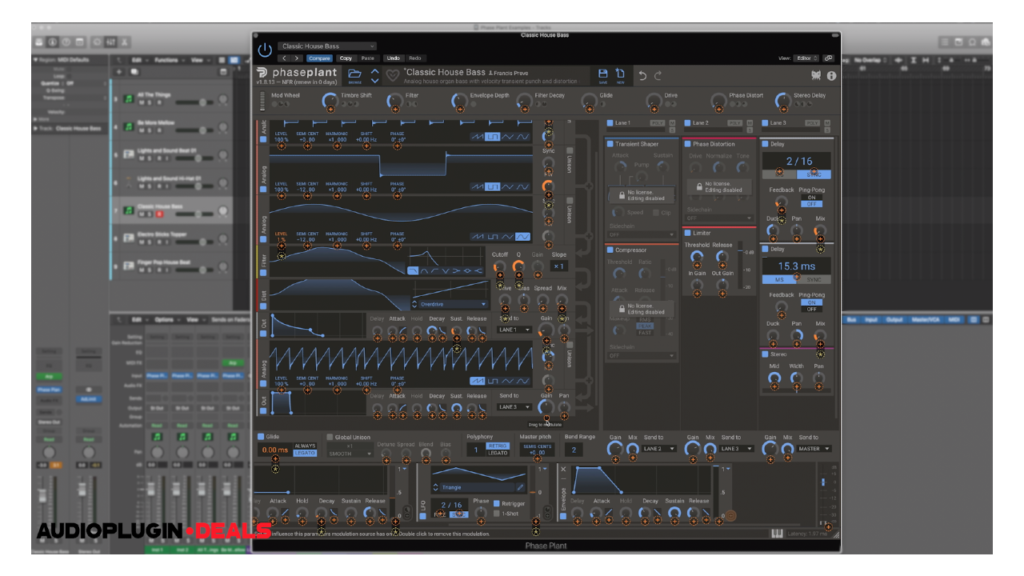
Task: Open the preset browser folder icon
Action: 354,72
